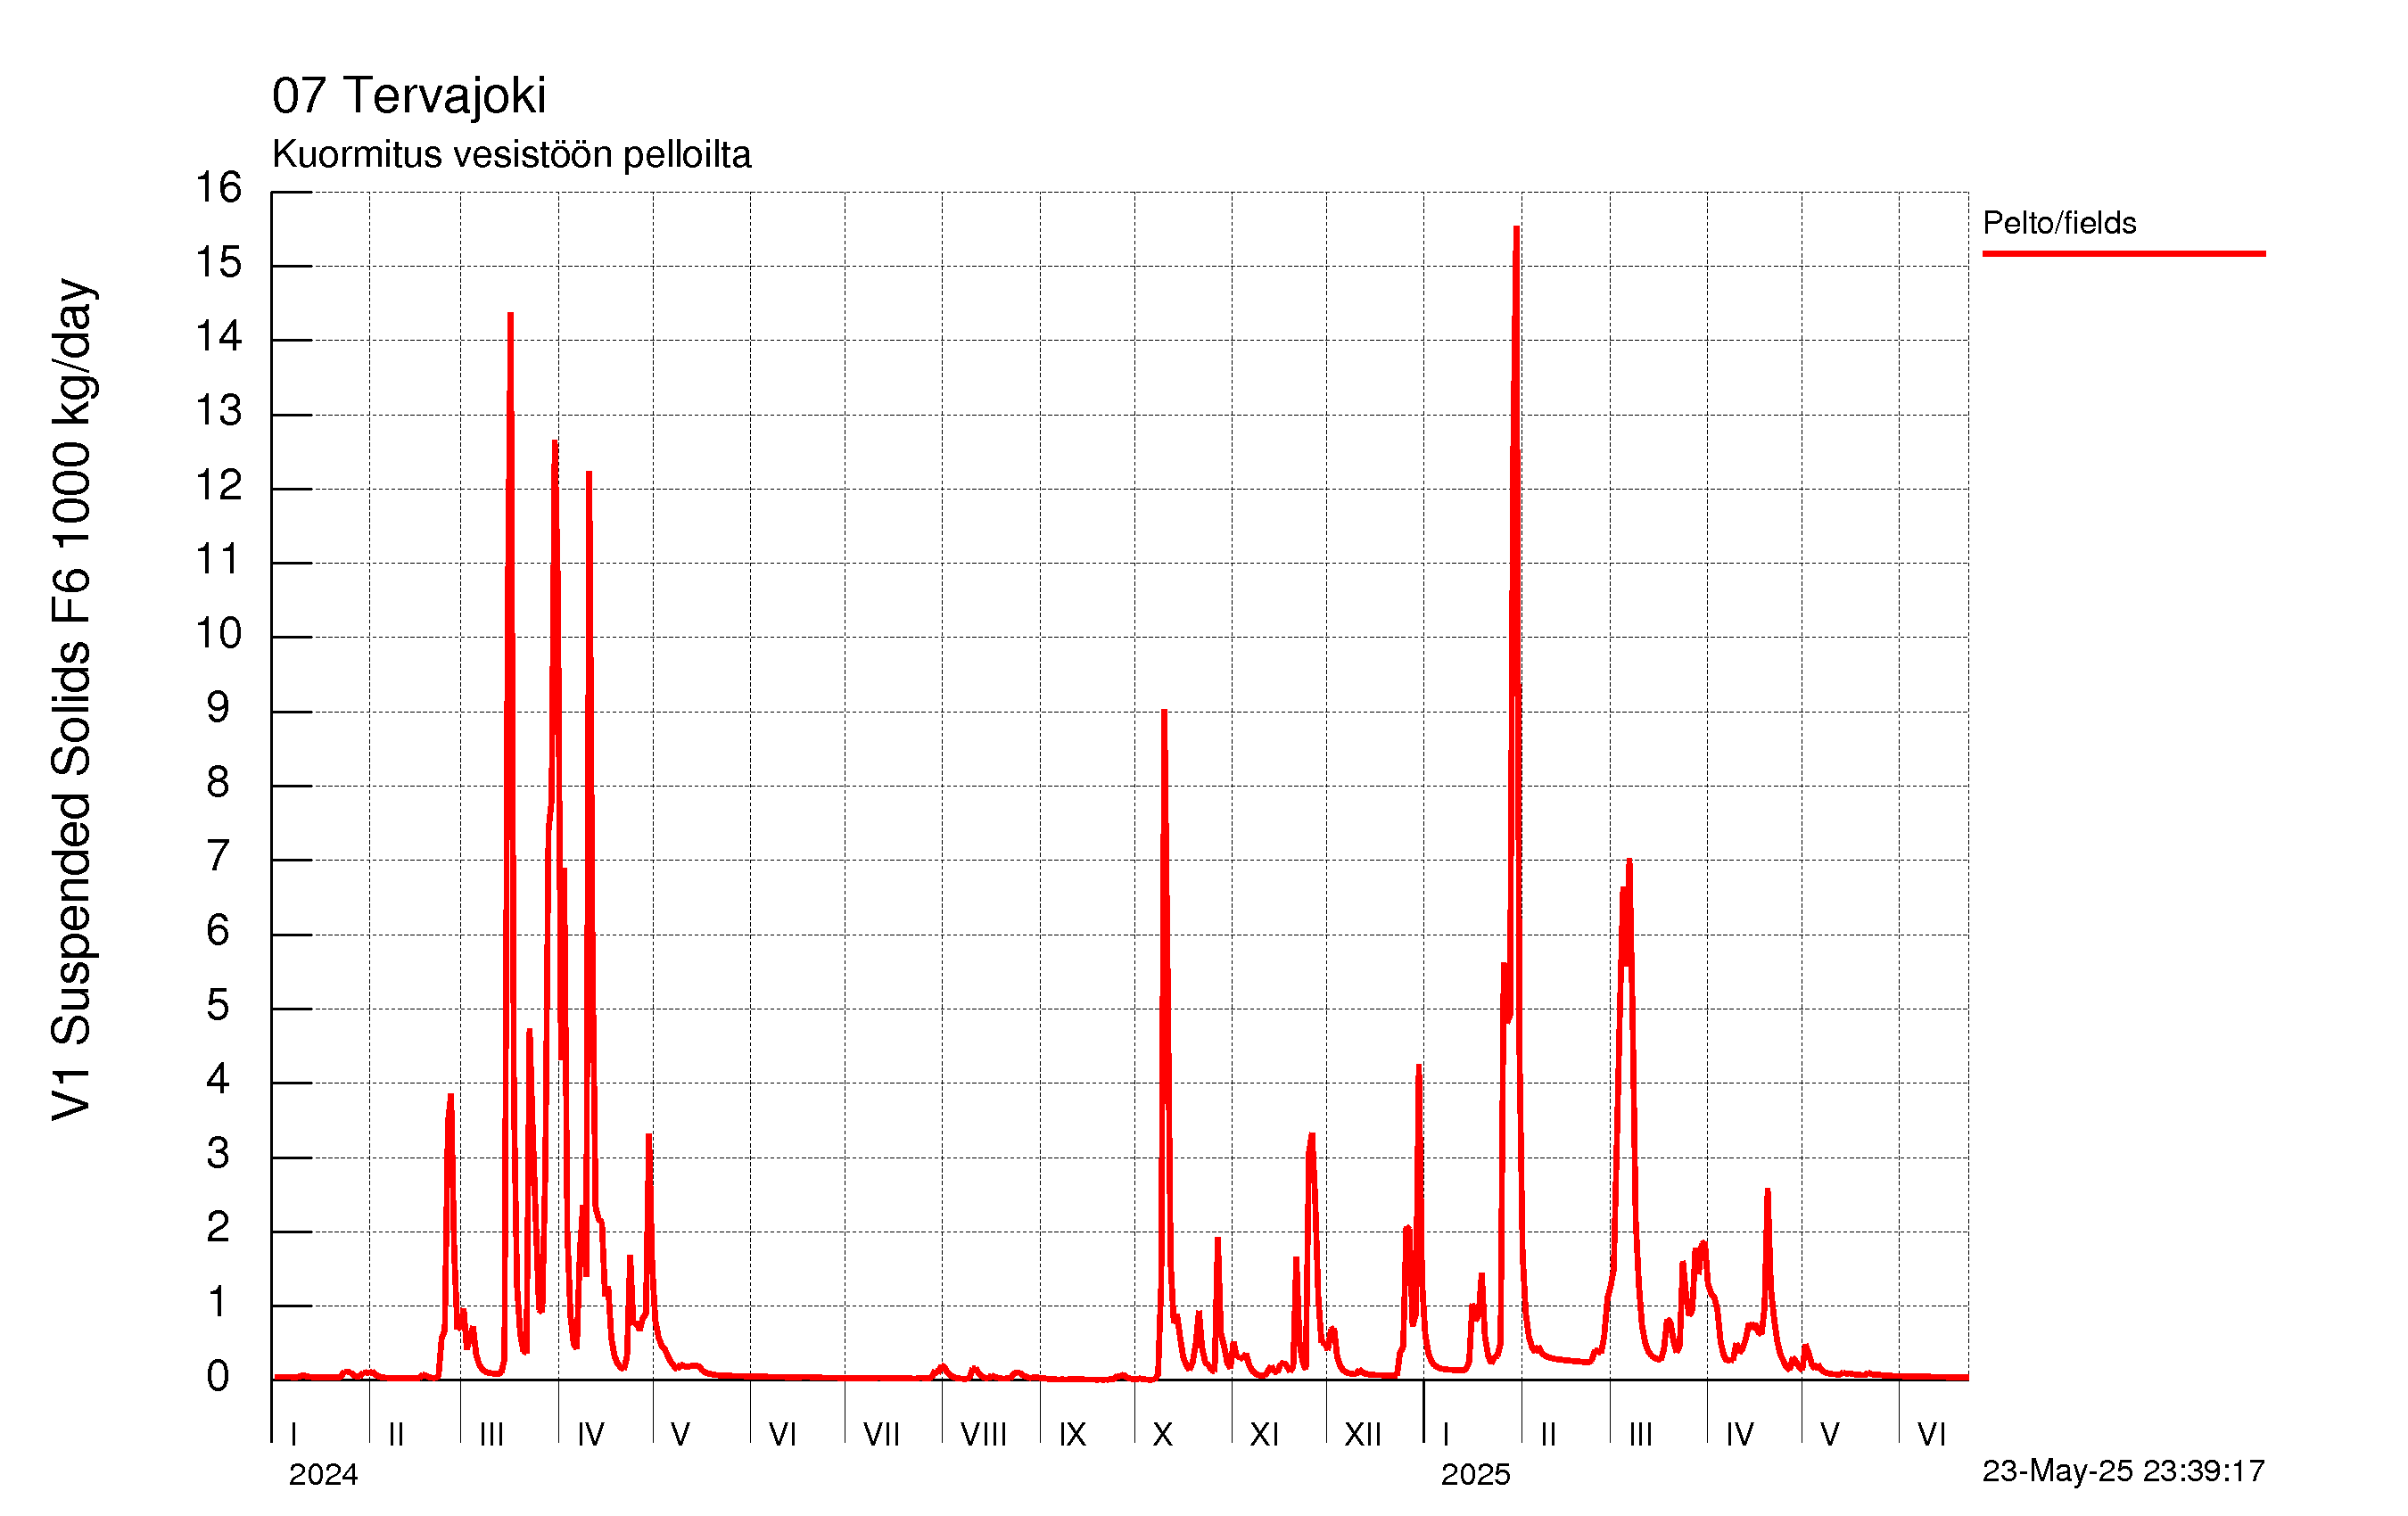The width and height of the screenshot is (2408, 1516).
Task: Click the 2024 month label "III"
Action: 491,1435
